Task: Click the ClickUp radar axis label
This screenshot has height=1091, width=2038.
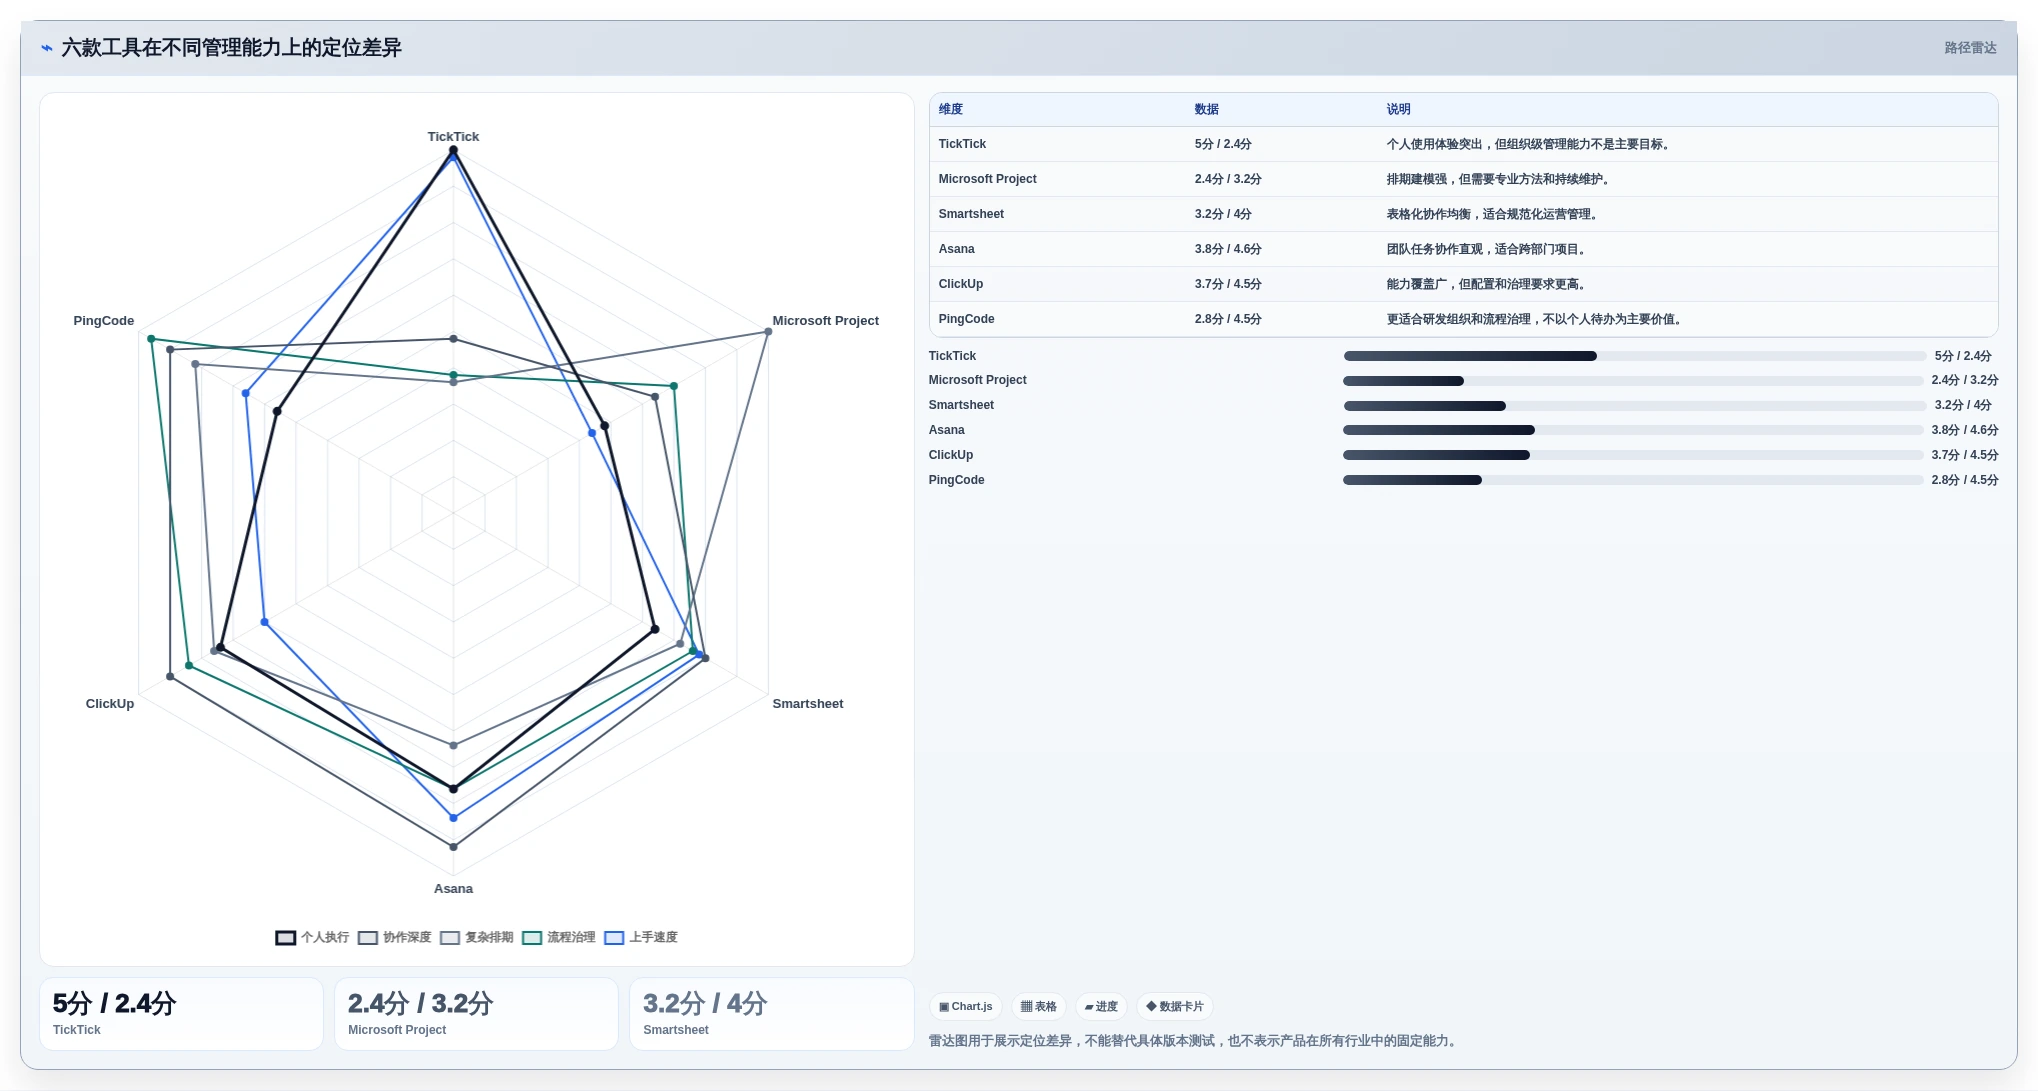Action: pos(110,704)
